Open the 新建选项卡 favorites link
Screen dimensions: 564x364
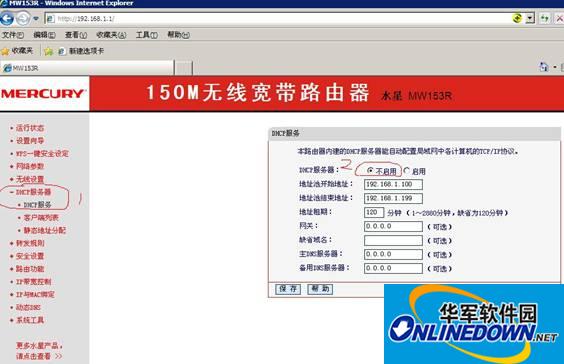click(81, 51)
